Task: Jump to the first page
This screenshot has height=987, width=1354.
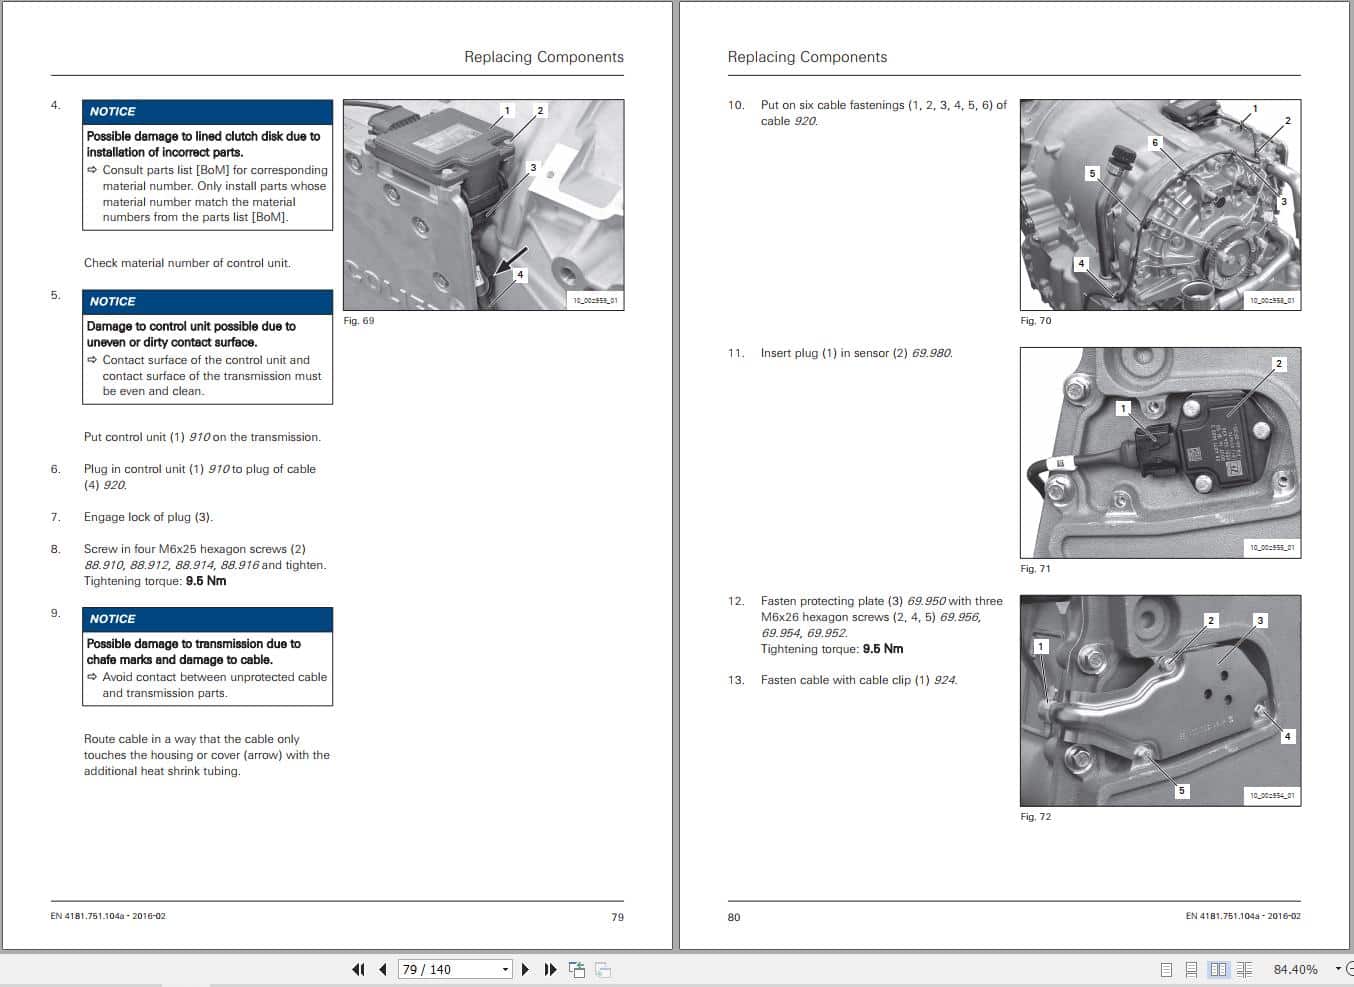Action: (358, 969)
